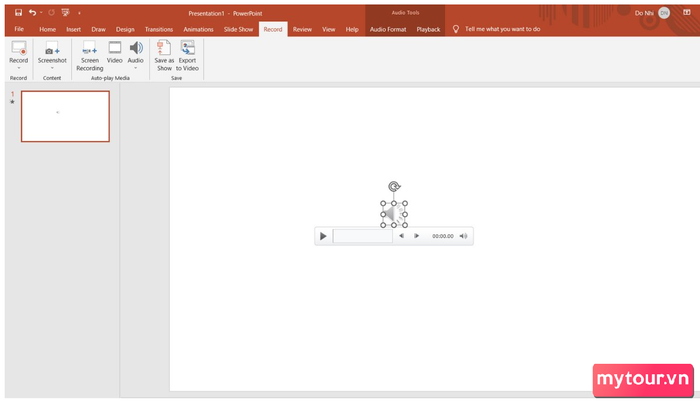
Task: Move back 0.25 seconds in audio
Action: [x=401, y=236]
